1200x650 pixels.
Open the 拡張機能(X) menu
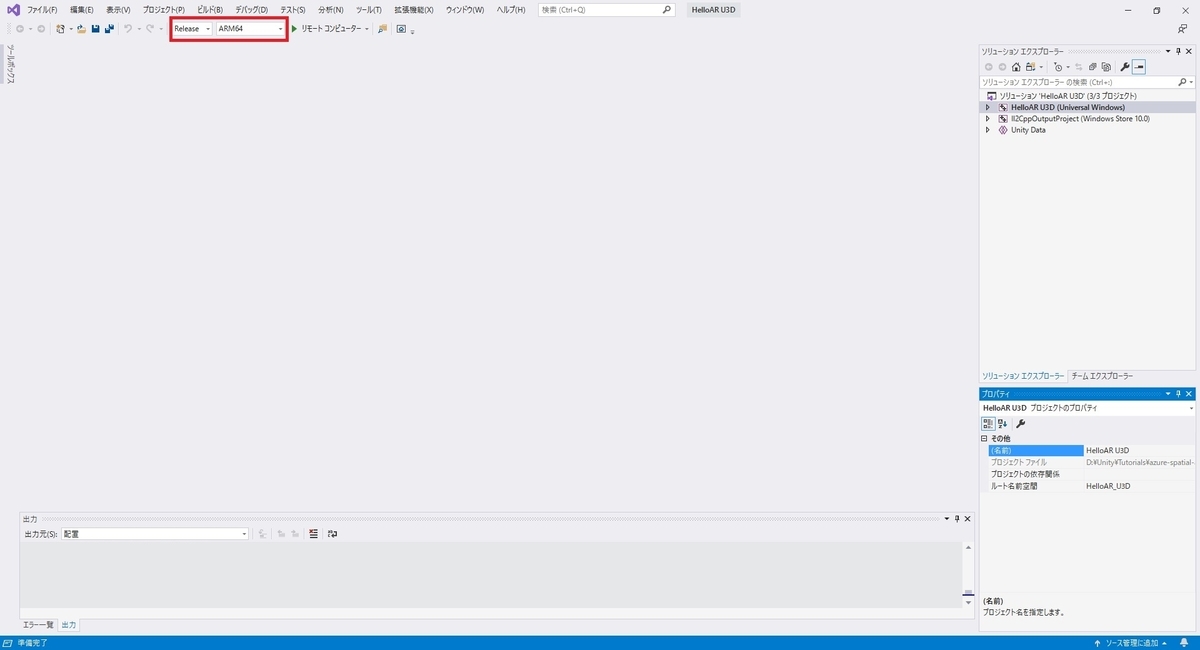pos(414,9)
